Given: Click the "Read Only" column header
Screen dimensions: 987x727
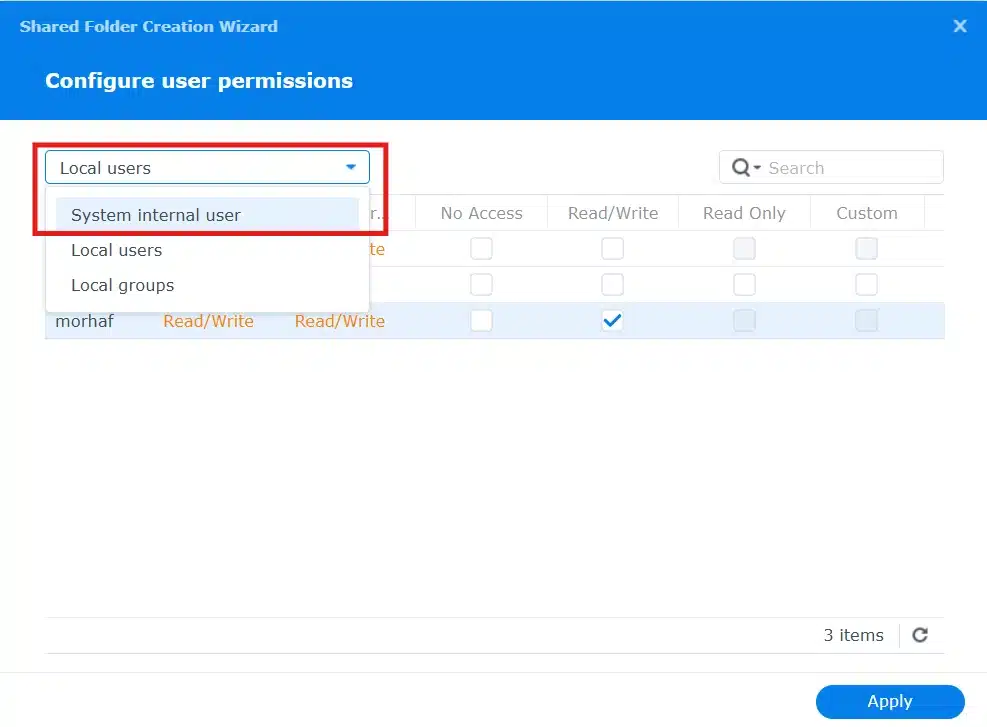Looking at the screenshot, I should coord(743,212).
